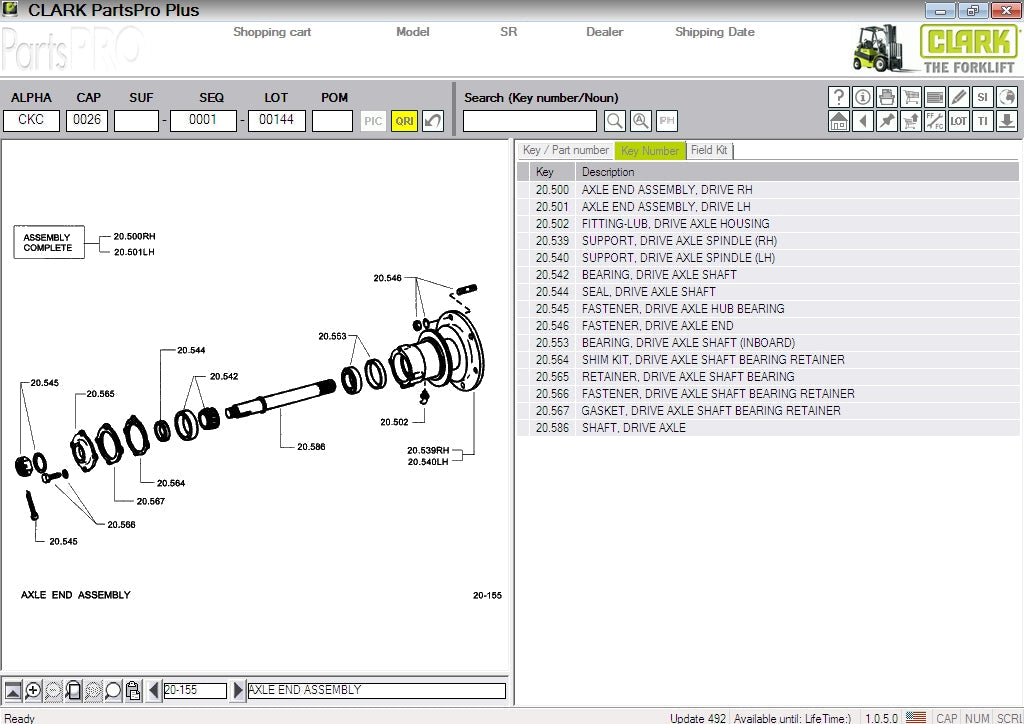Select the print icon in the toolbar

tap(887, 97)
